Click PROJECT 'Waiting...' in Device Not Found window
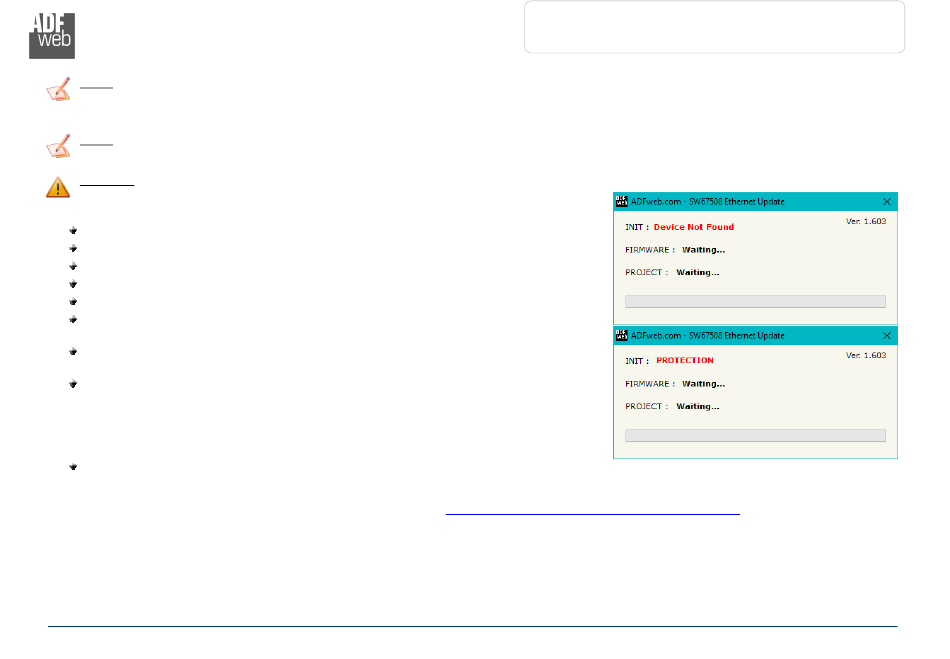The height and width of the screenshot is (659, 950). click(x=698, y=273)
